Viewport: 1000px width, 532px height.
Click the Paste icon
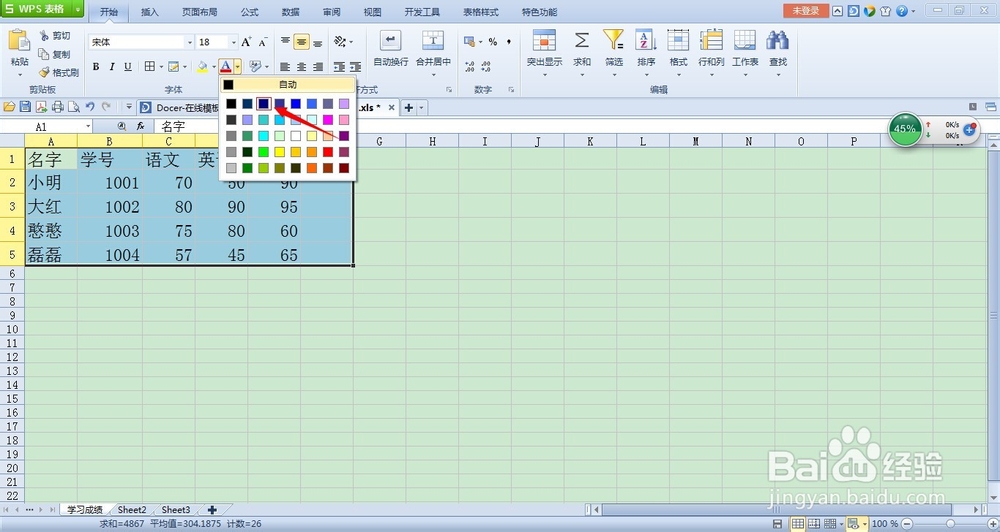click(19, 41)
